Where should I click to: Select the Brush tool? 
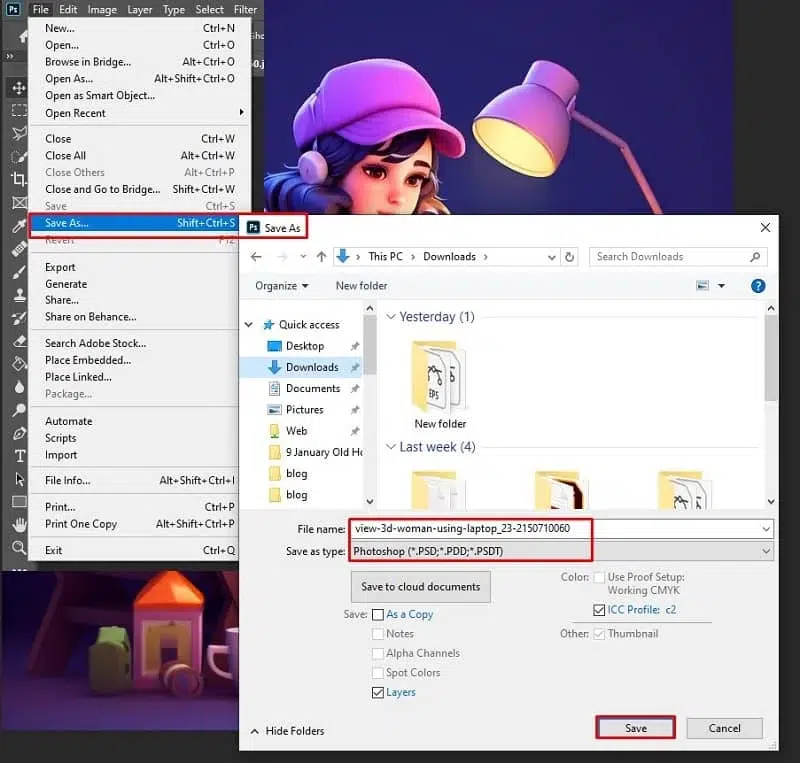pyautogui.click(x=19, y=272)
